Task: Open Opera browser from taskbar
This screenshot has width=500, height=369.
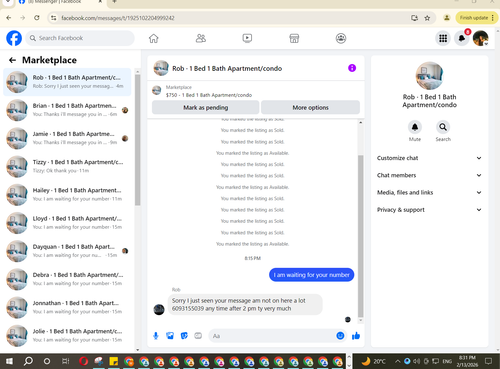Action: tap(84, 361)
